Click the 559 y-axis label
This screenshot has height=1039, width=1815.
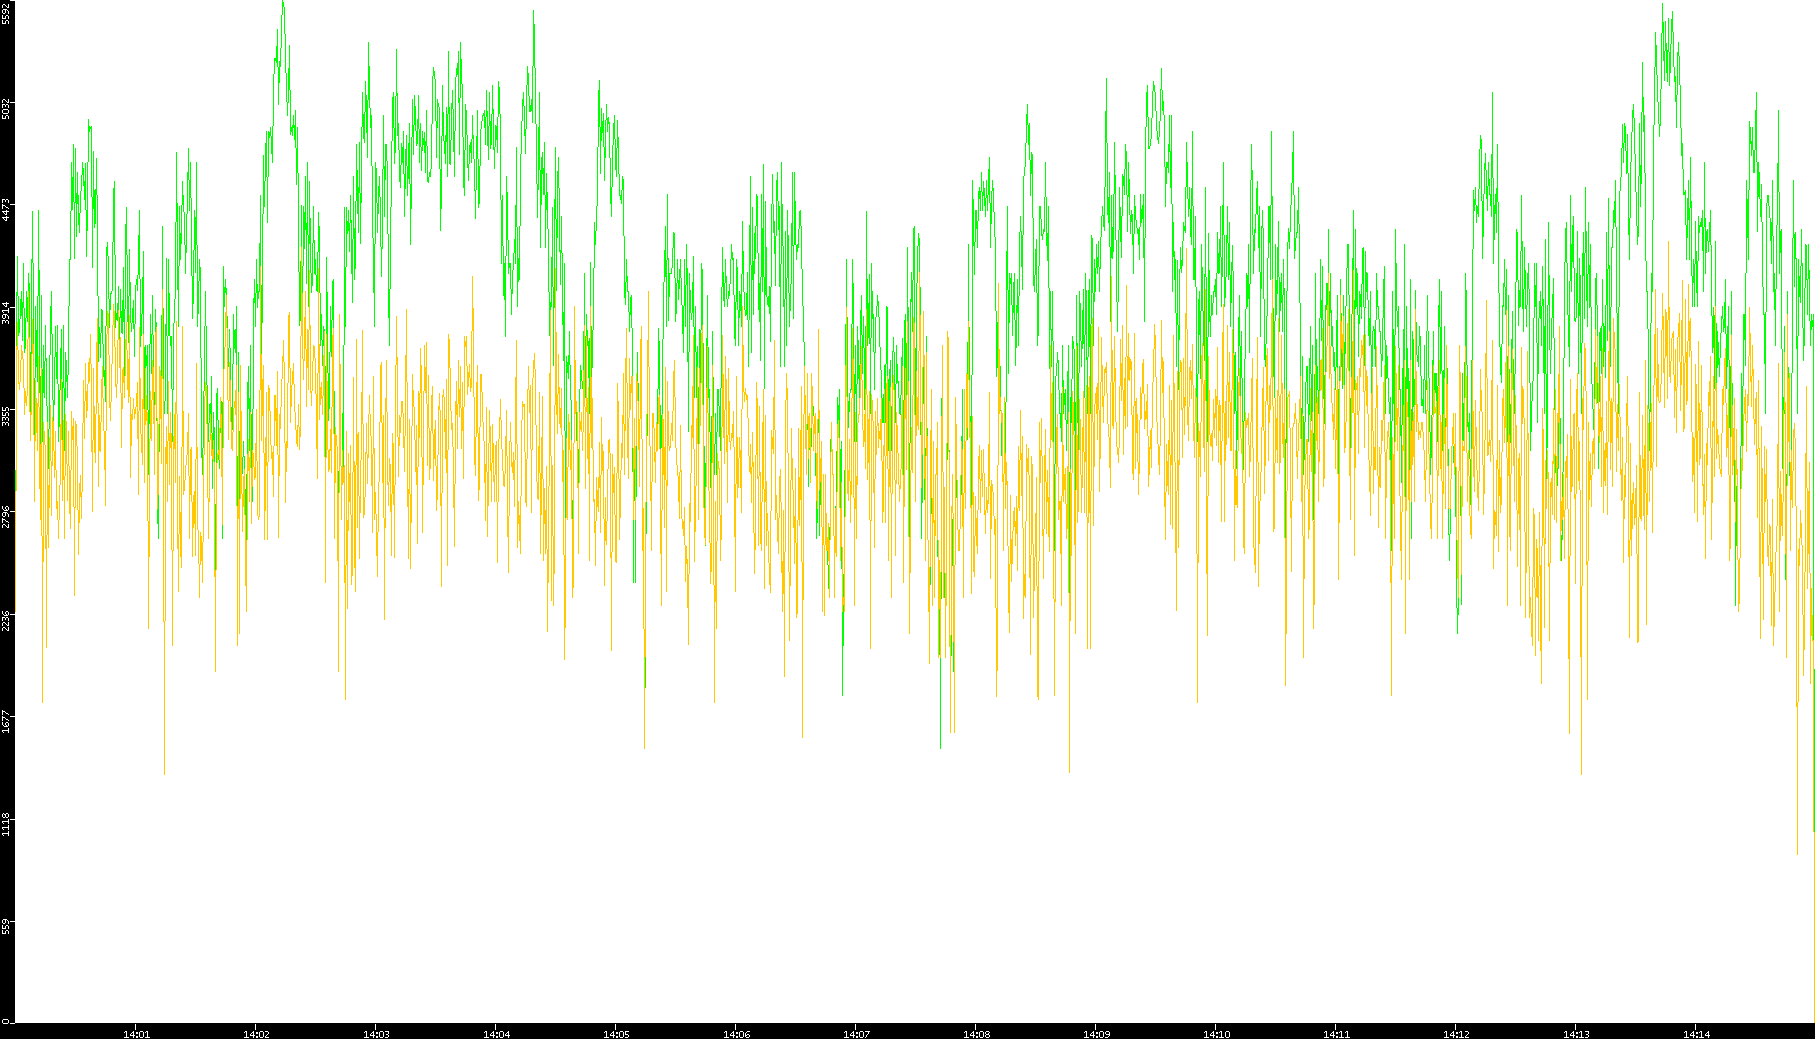coord(6,925)
